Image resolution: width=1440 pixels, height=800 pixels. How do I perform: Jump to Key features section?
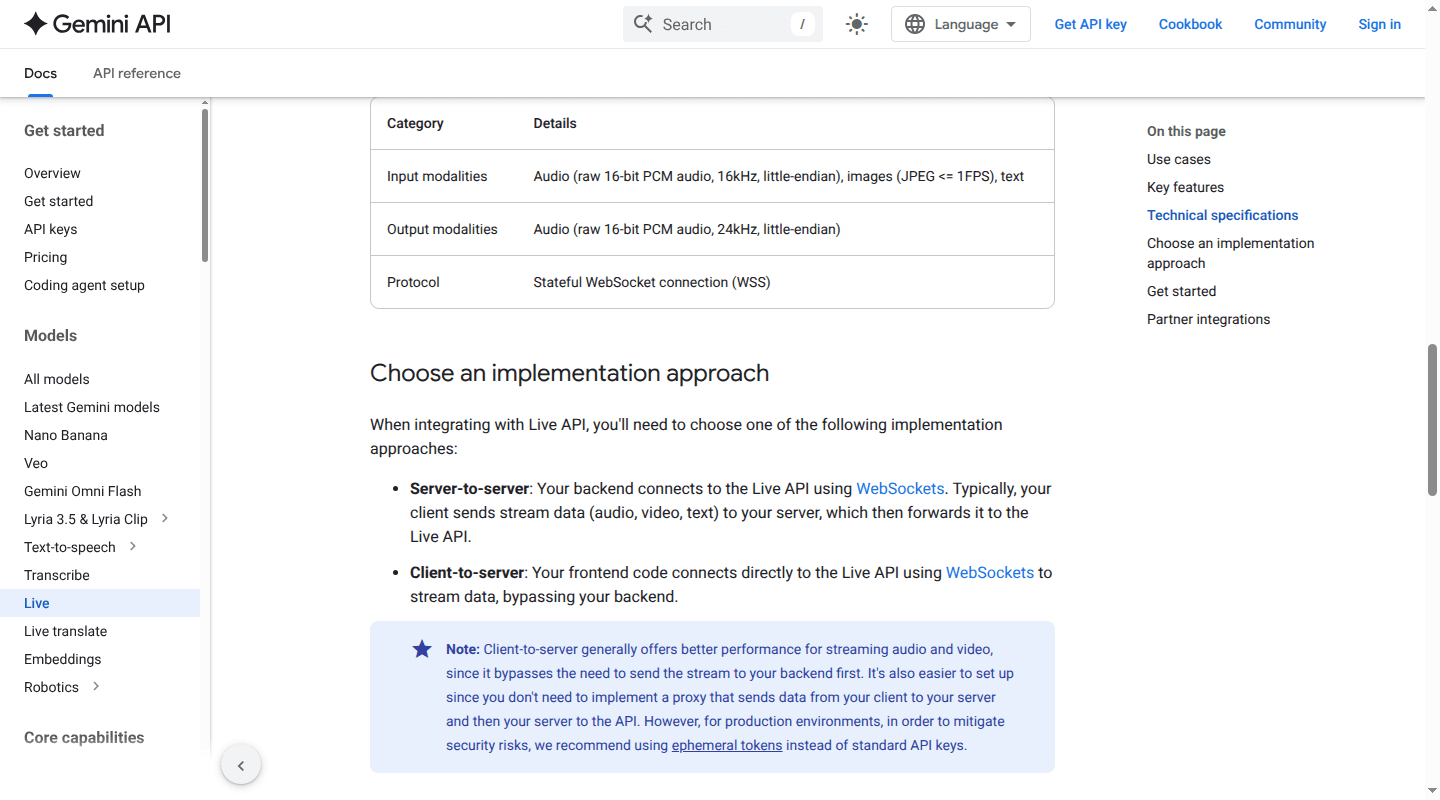pyautogui.click(x=1185, y=187)
